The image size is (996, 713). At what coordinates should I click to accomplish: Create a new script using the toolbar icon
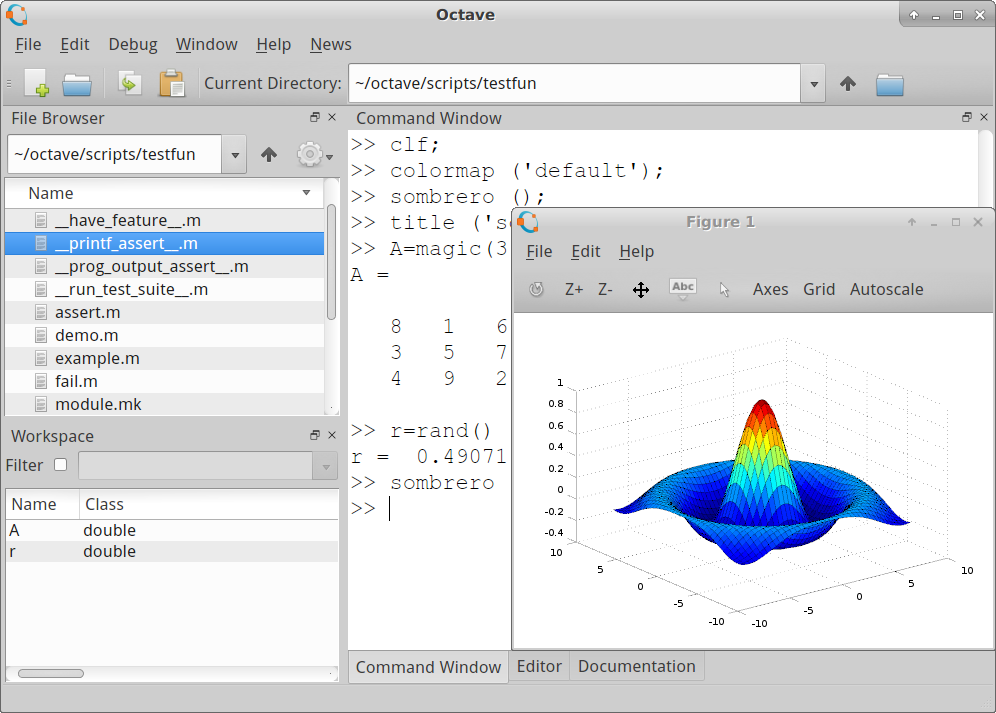37,83
